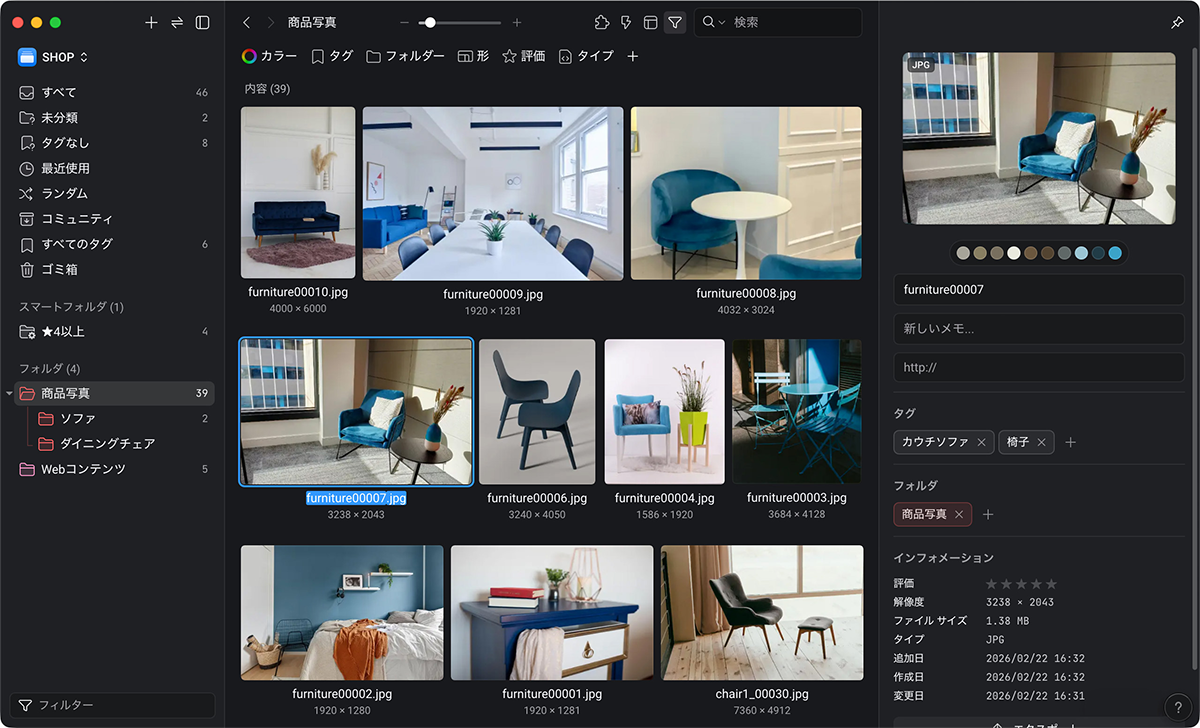Open the plugins panel via puzzle icon
1200x728 pixels.
click(x=602, y=22)
